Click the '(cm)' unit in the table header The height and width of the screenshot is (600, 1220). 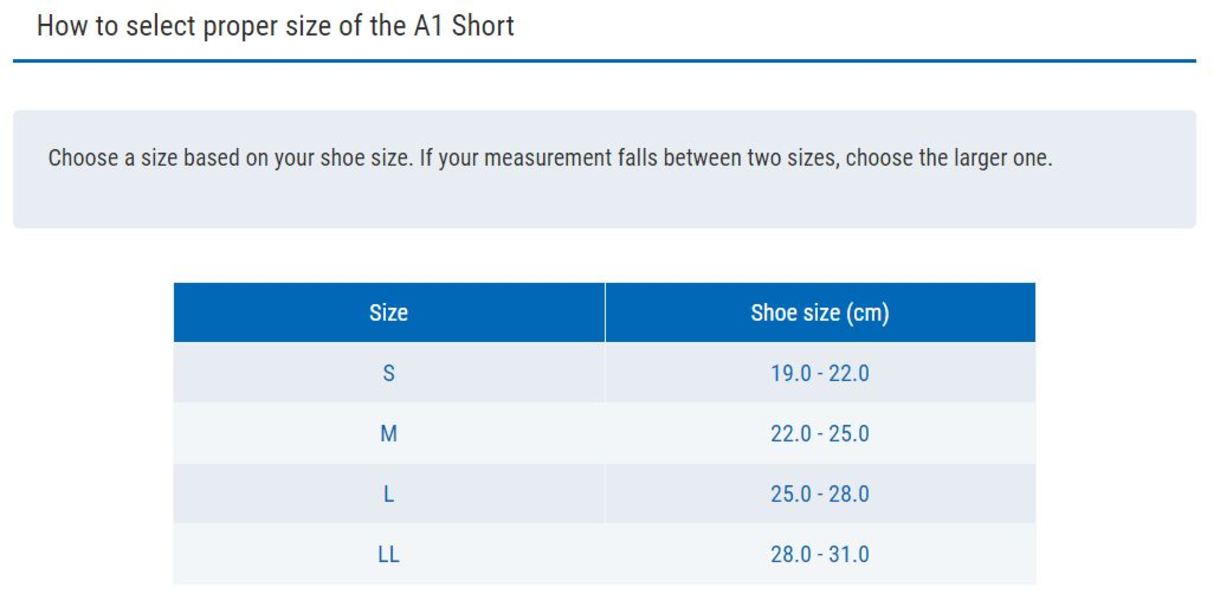coord(867,313)
